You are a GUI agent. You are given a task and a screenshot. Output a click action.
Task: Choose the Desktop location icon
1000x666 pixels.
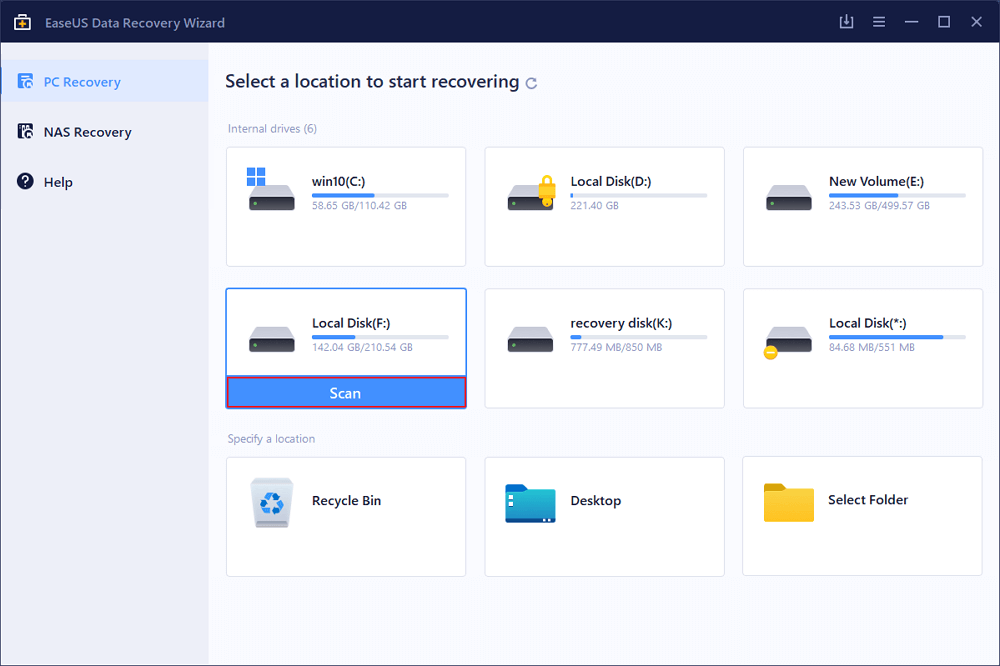pyautogui.click(x=530, y=503)
